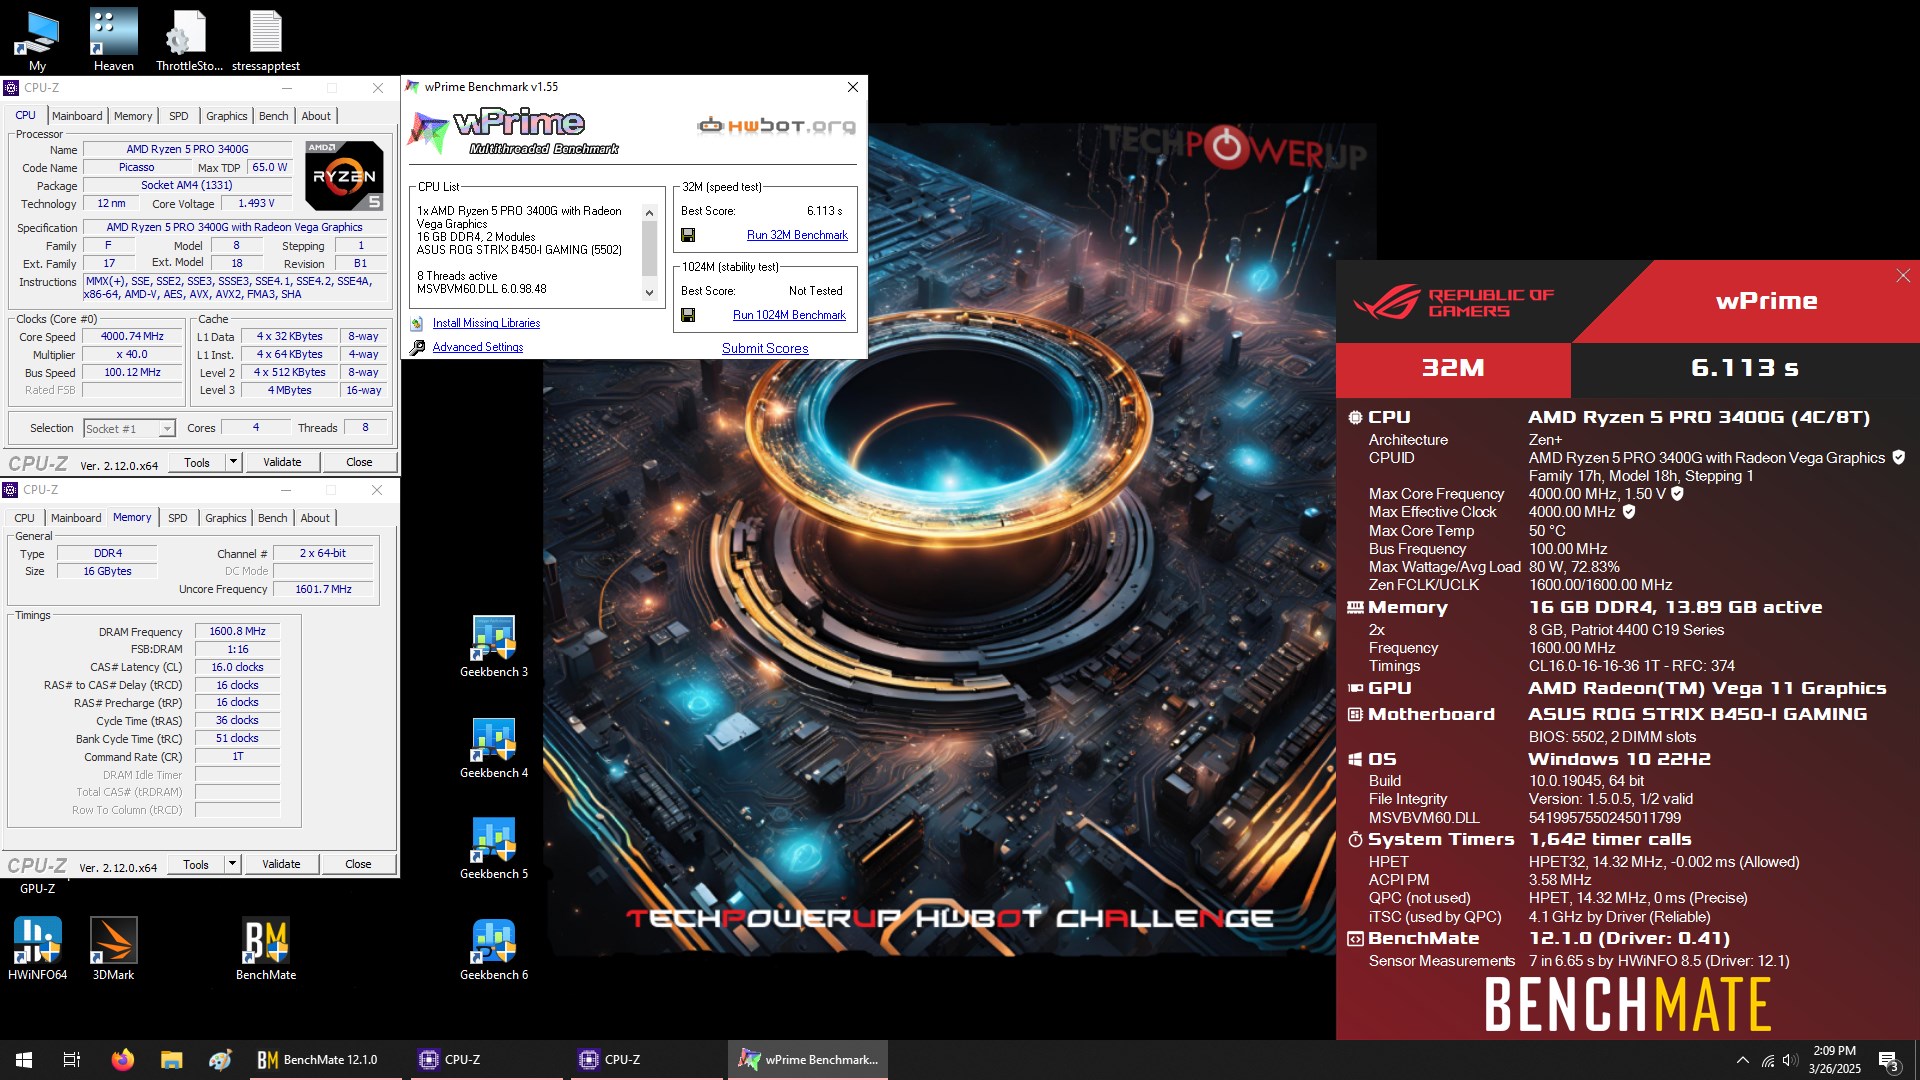Open About tab in upper CPU-Z
Image resolution: width=1920 pixels, height=1080 pixels.
point(316,116)
